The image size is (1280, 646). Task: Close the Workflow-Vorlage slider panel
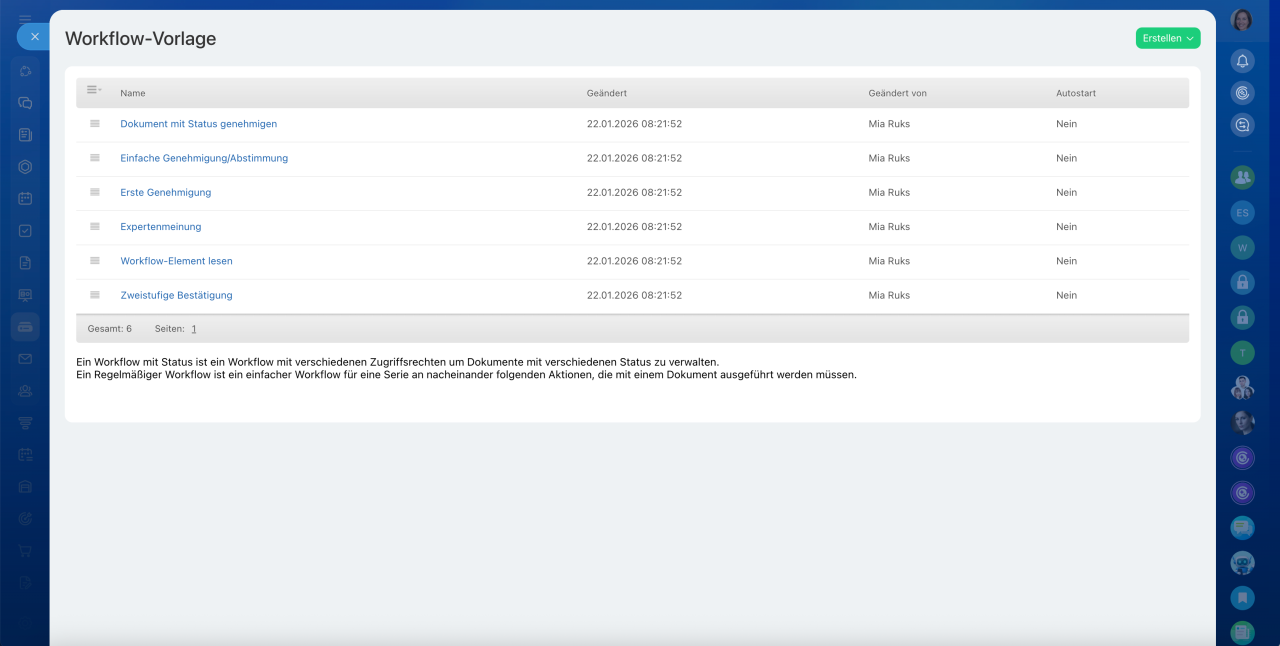[x=34, y=36]
